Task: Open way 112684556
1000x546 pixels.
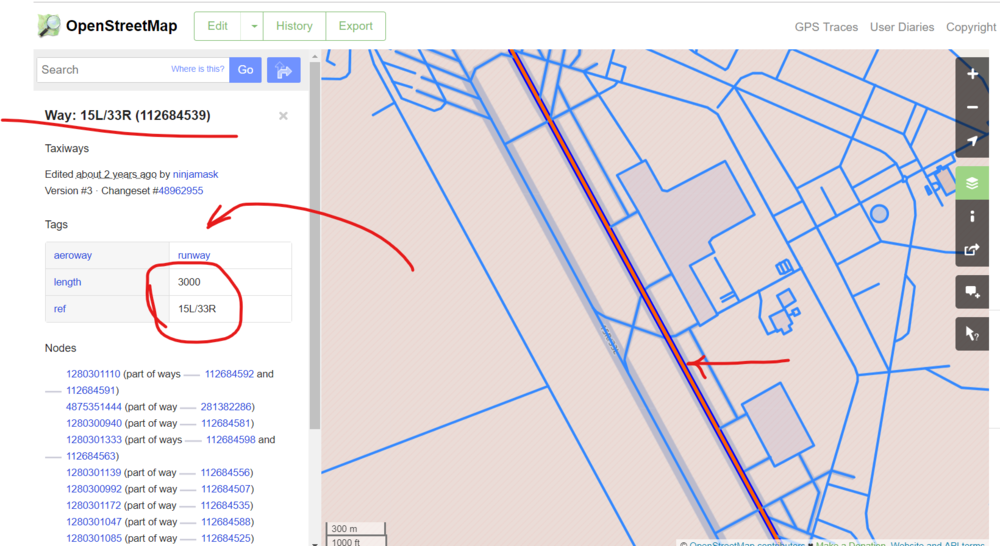Action: pos(225,473)
